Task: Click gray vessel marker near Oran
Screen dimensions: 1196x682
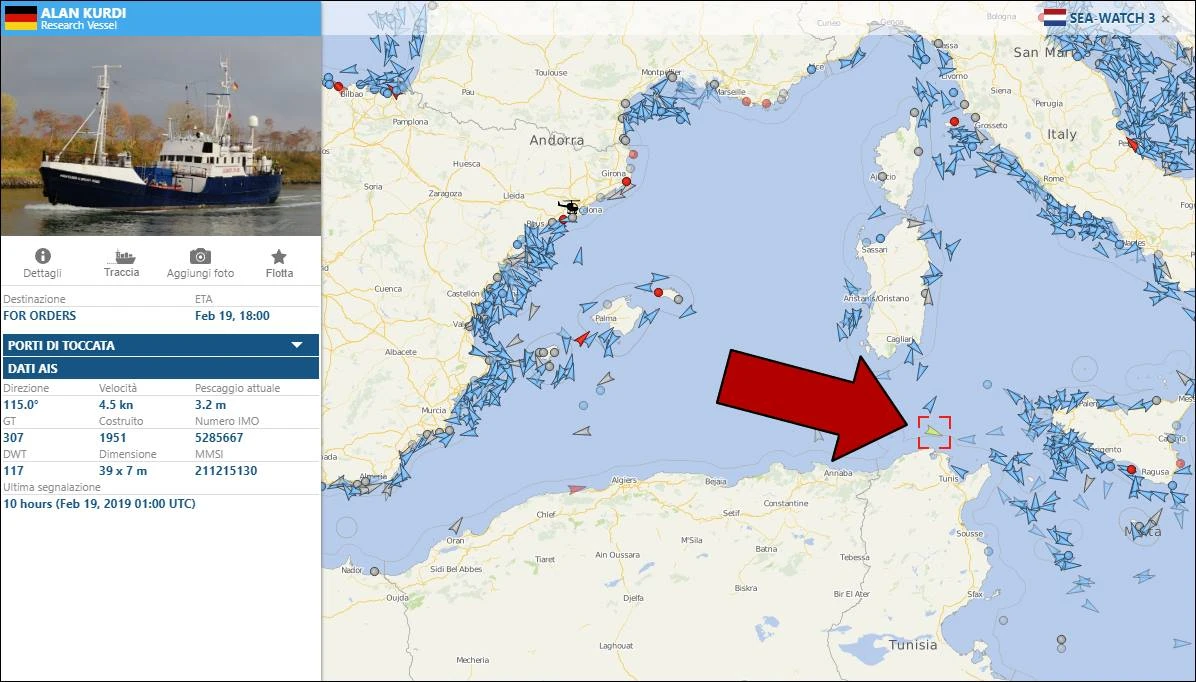Action: [455, 525]
